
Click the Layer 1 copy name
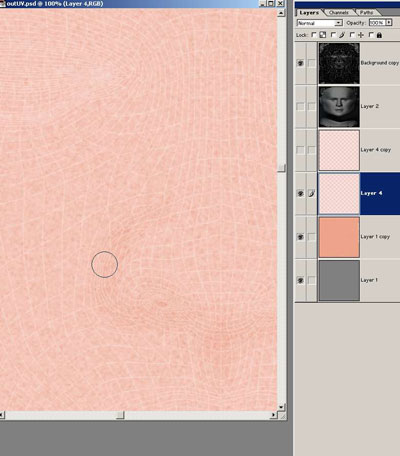tap(375, 237)
